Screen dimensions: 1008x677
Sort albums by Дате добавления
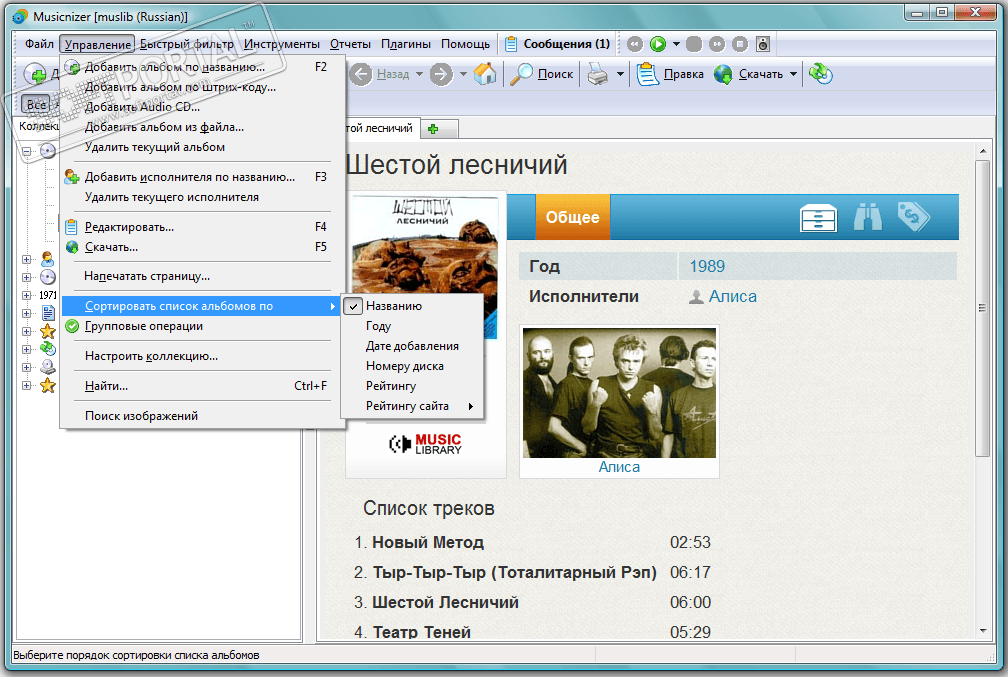click(412, 346)
